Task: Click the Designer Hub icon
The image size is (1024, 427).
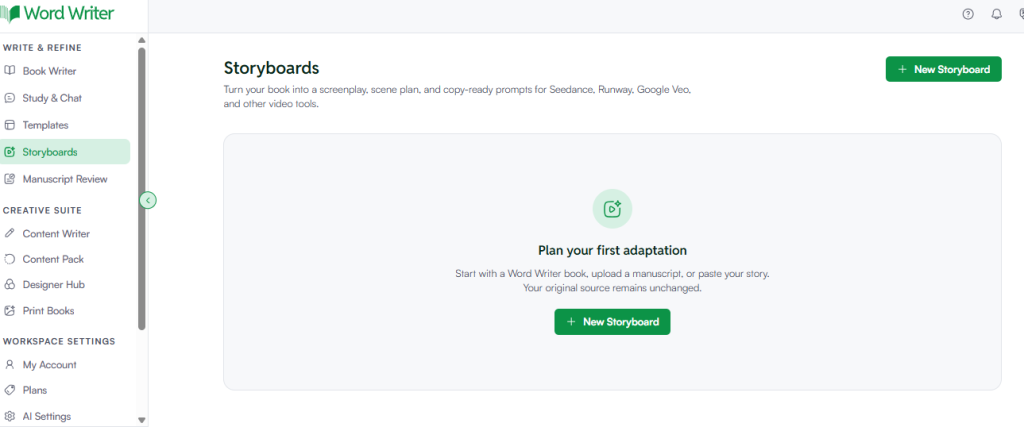Action: (9, 285)
